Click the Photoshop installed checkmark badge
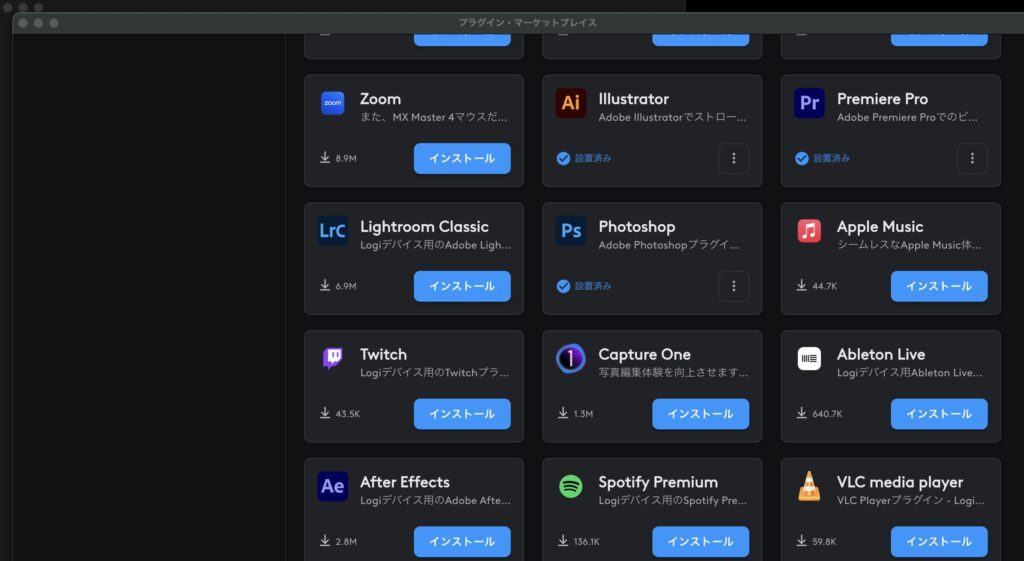The height and width of the screenshot is (561, 1024). point(563,286)
